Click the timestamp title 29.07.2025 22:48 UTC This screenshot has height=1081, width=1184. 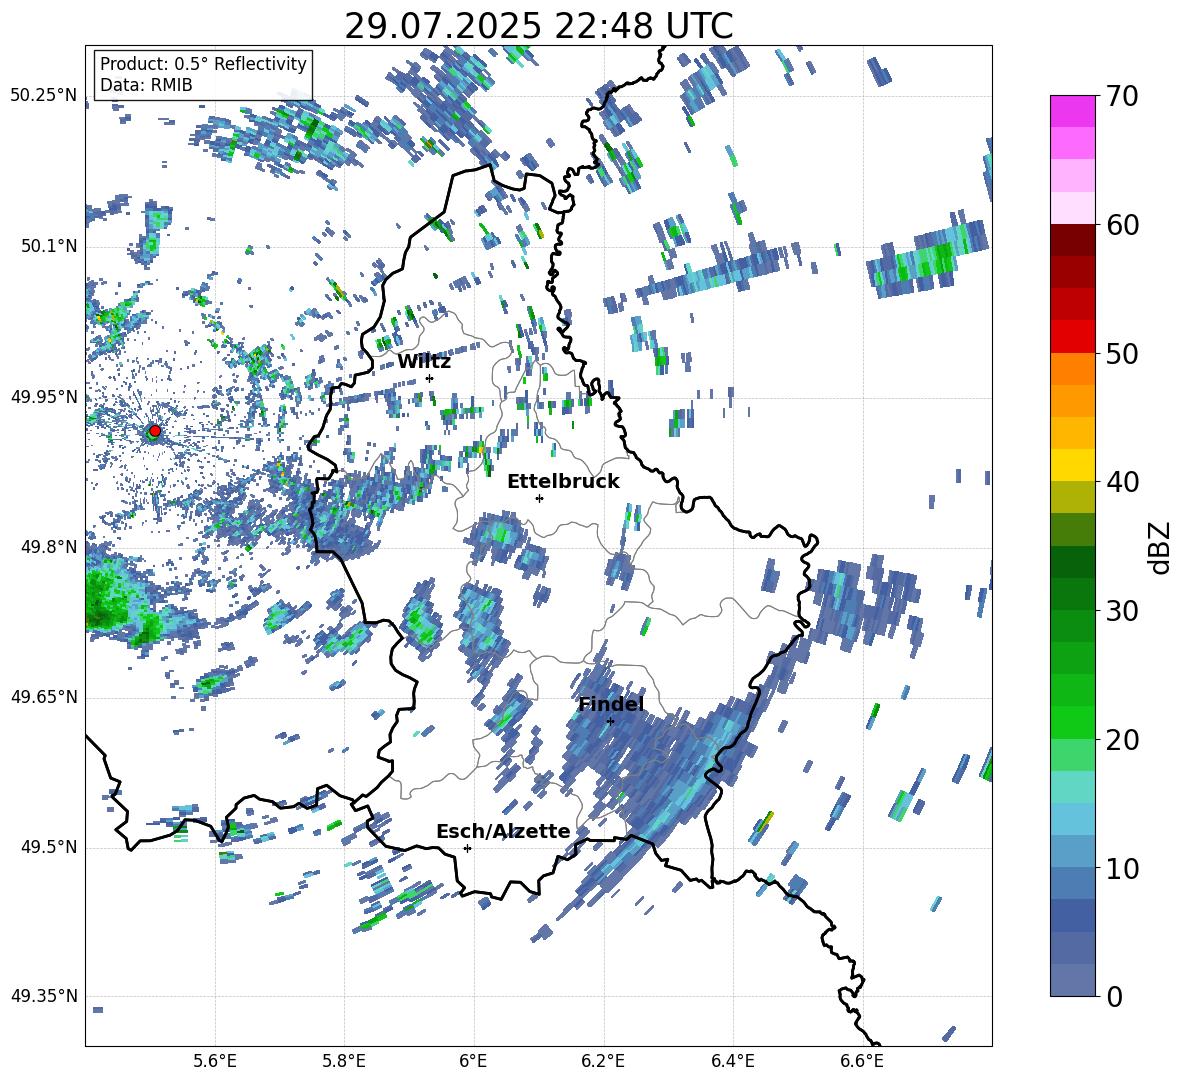point(539,26)
